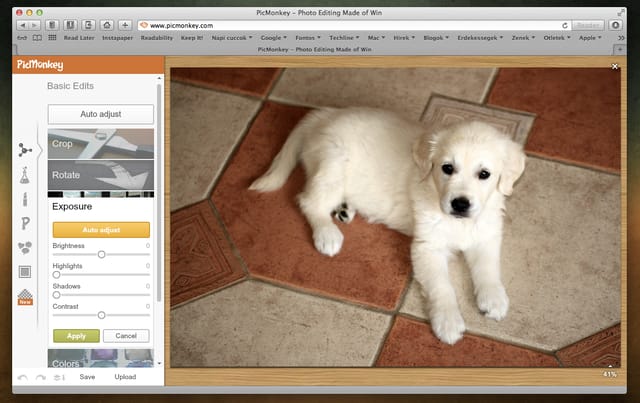Open the Crop tool section
Screen dimensions: 640x403
tap(101, 144)
